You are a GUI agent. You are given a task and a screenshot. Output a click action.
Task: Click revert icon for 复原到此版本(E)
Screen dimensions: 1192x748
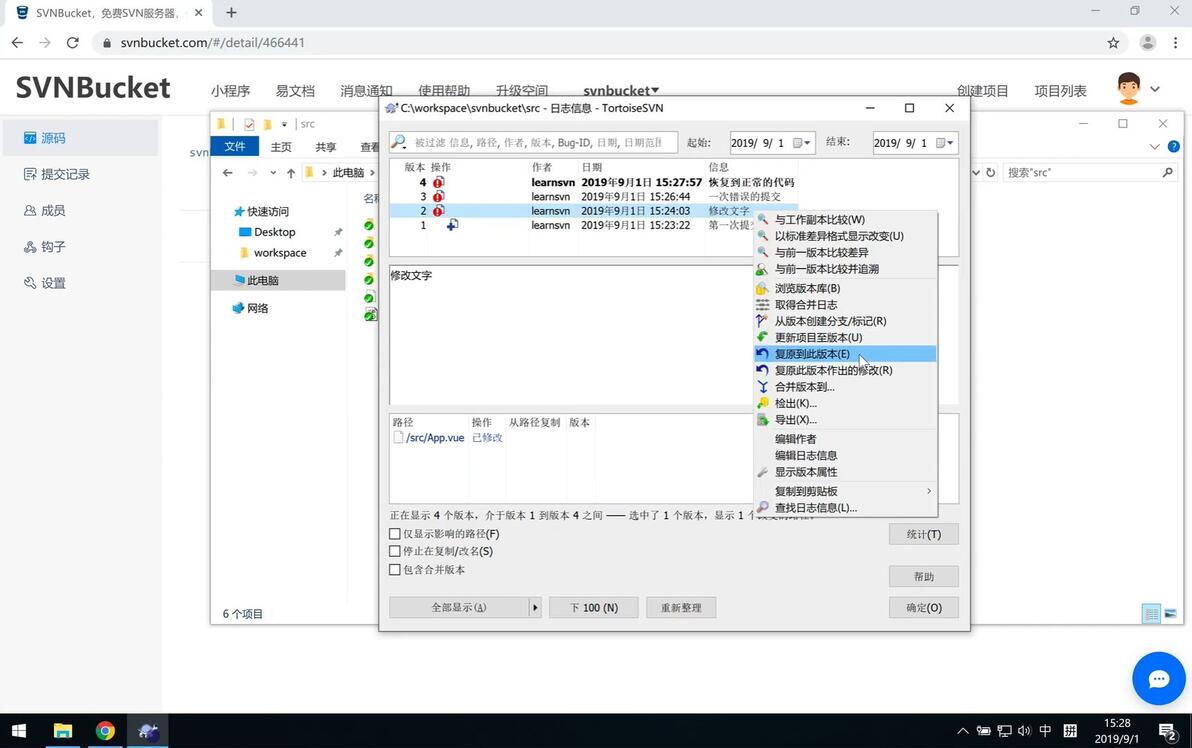click(x=762, y=354)
